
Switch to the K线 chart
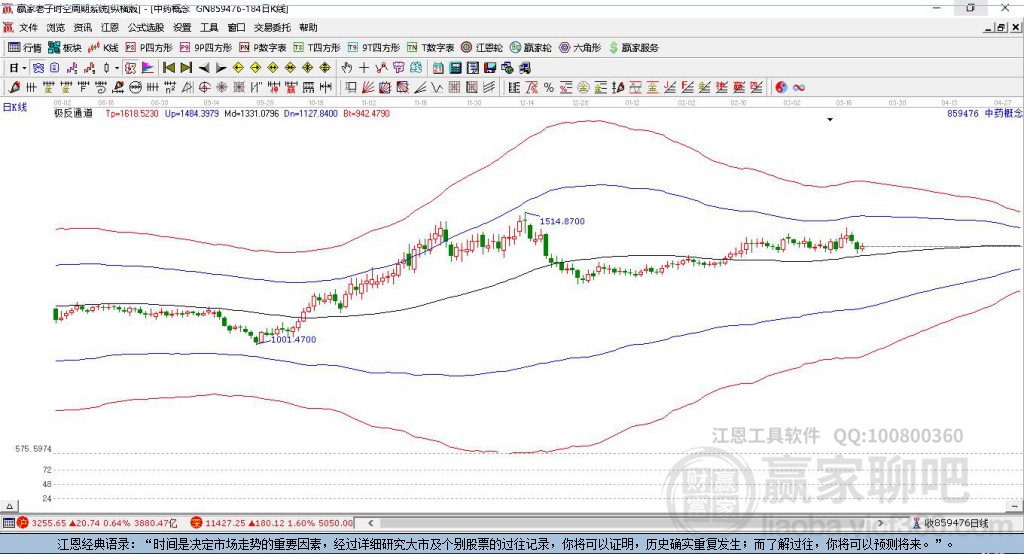click(x=103, y=48)
